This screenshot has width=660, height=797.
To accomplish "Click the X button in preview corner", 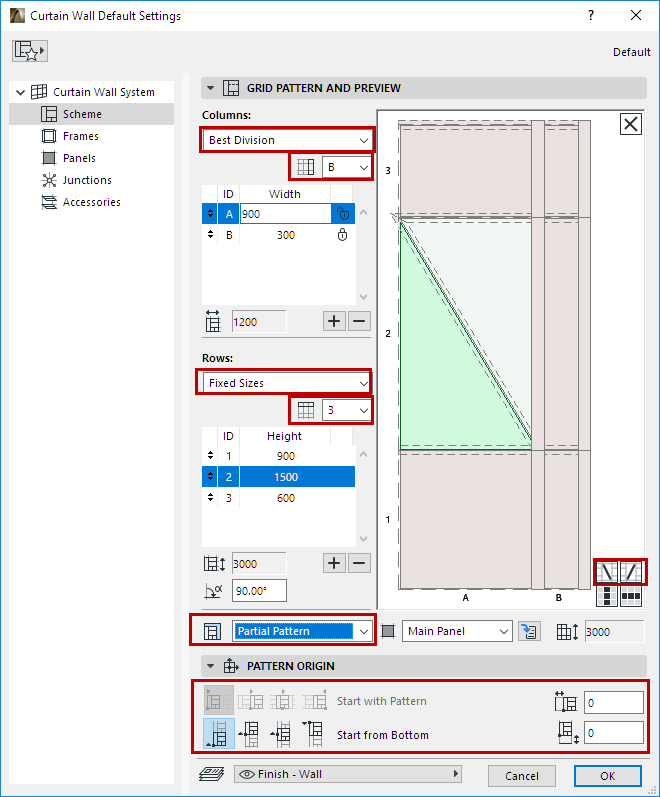I will click(x=631, y=124).
